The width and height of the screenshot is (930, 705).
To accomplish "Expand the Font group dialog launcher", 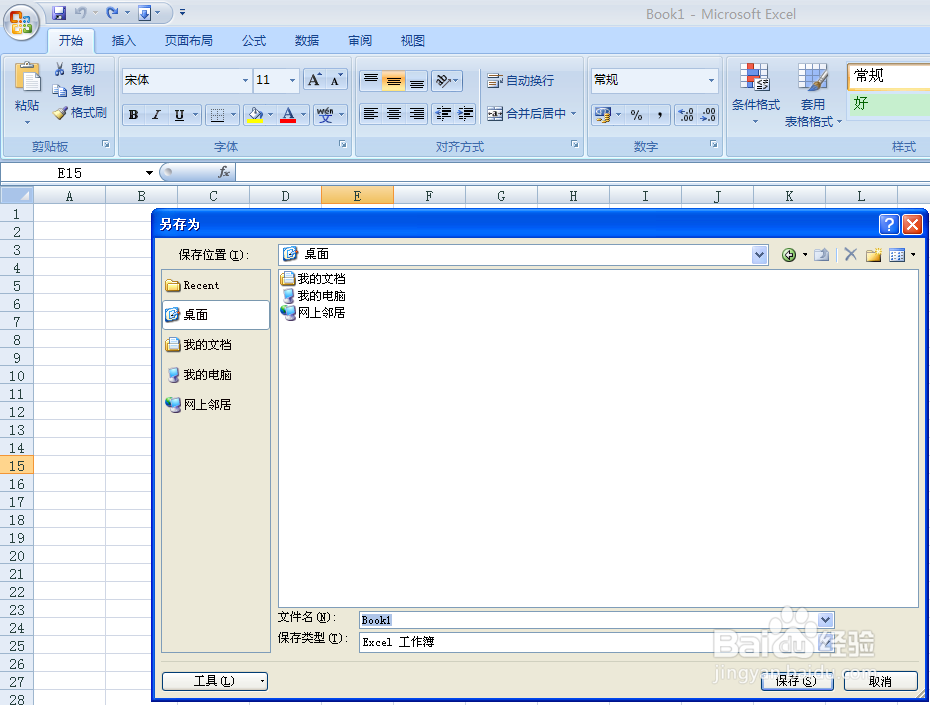I will 342,144.
